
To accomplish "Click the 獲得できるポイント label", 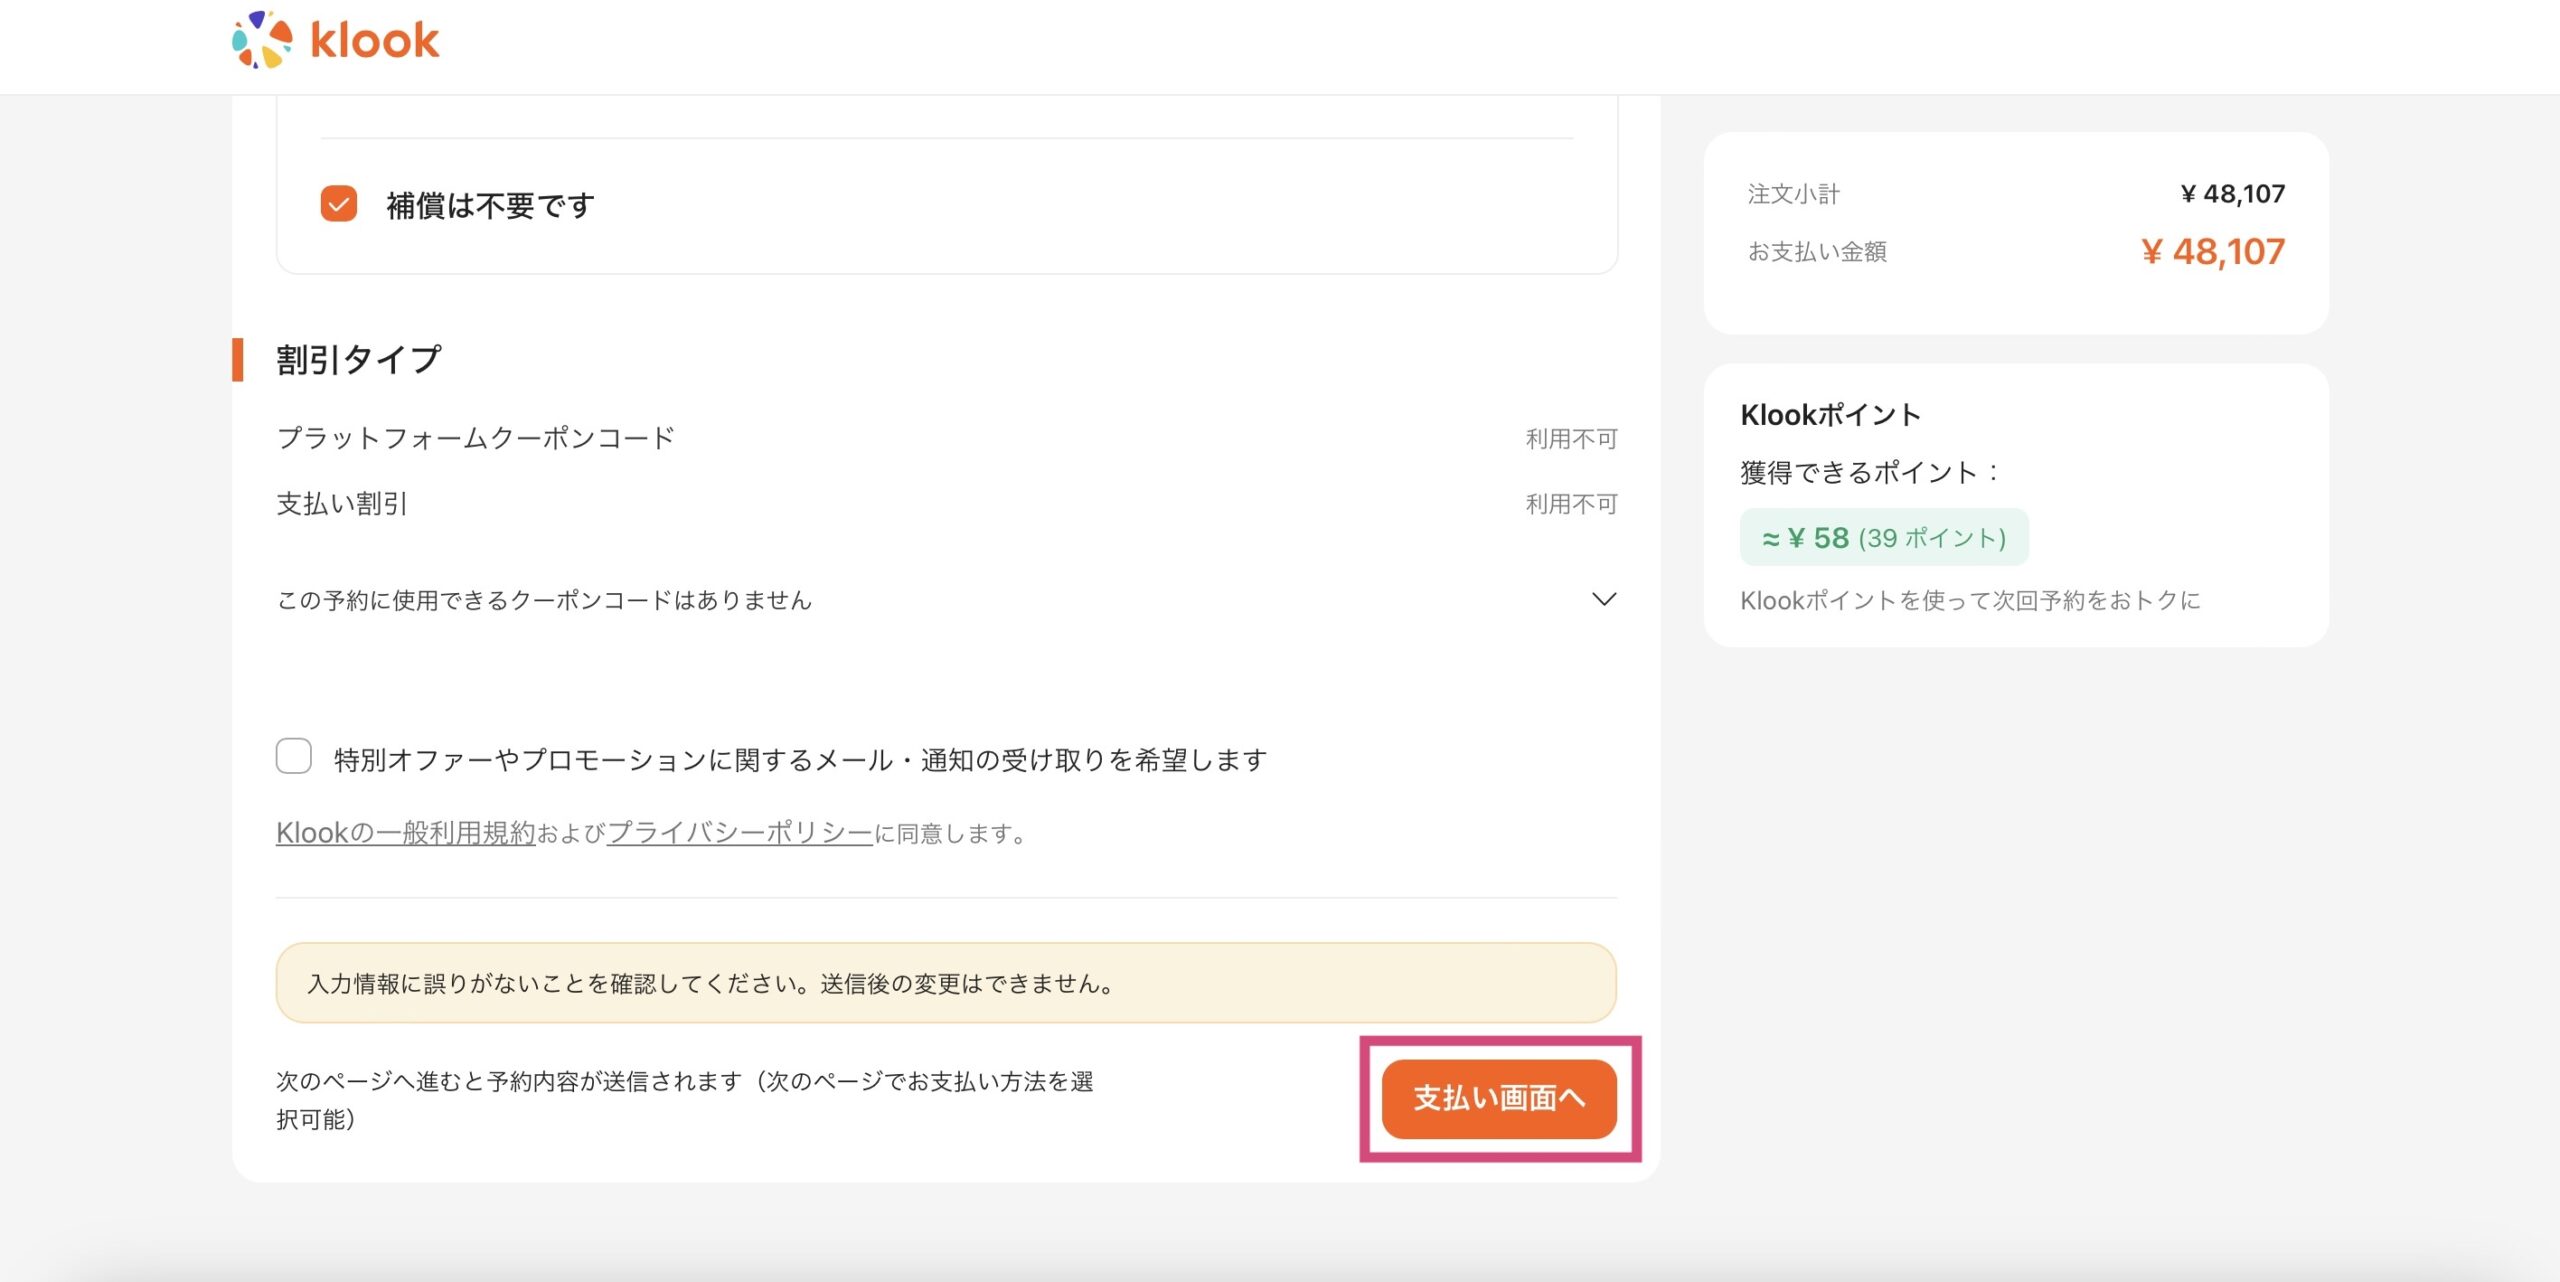I will pyautogui.click(x=1868, y=472).
